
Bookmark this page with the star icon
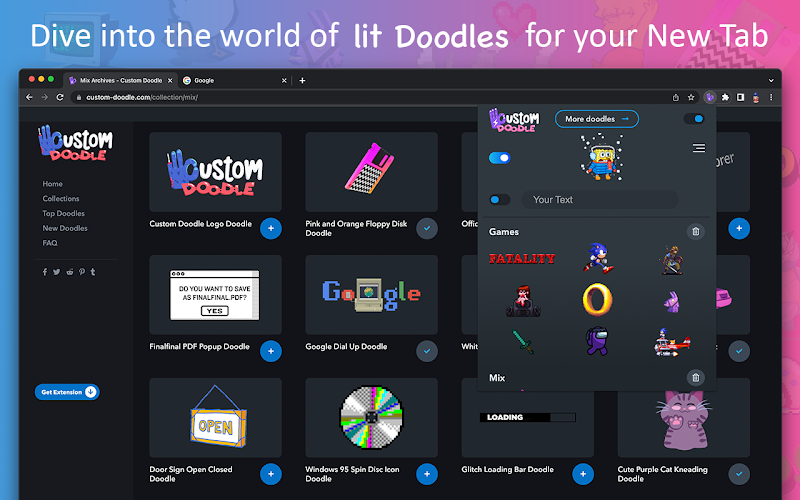(x=691, y=97)
